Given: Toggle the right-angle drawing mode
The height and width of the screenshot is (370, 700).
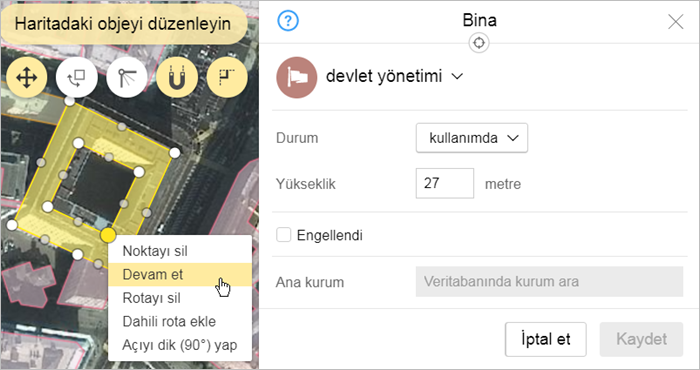Looking at the screenshot, I should coord(227,78).
